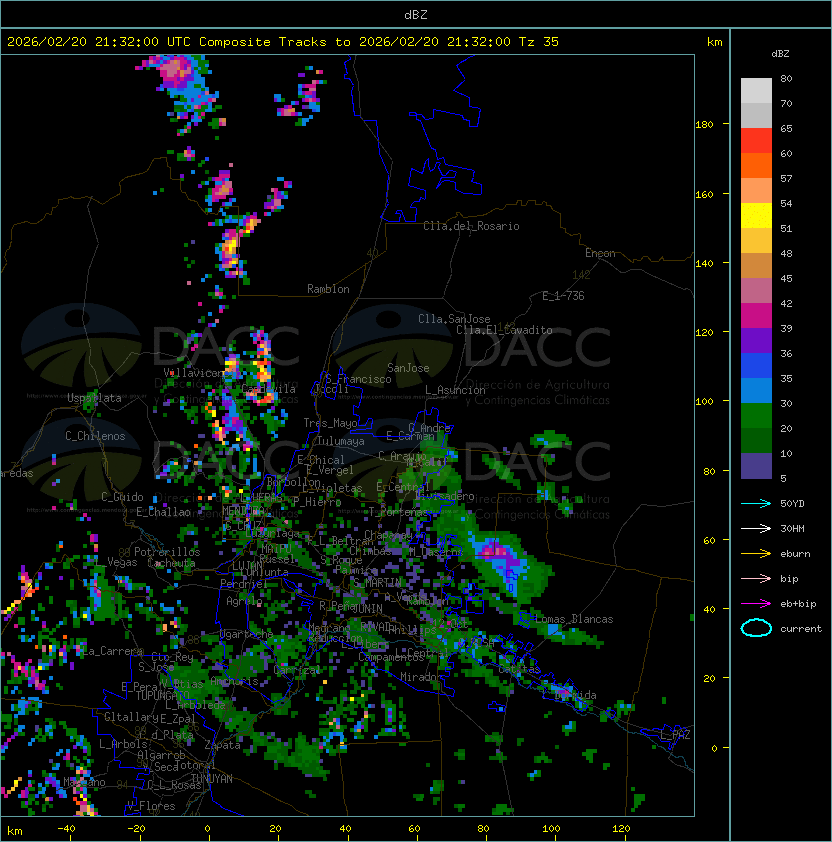Viewport: 832px width, 842px height.
Task: Click the 'L_PAZ' map label
Action: 675,735
